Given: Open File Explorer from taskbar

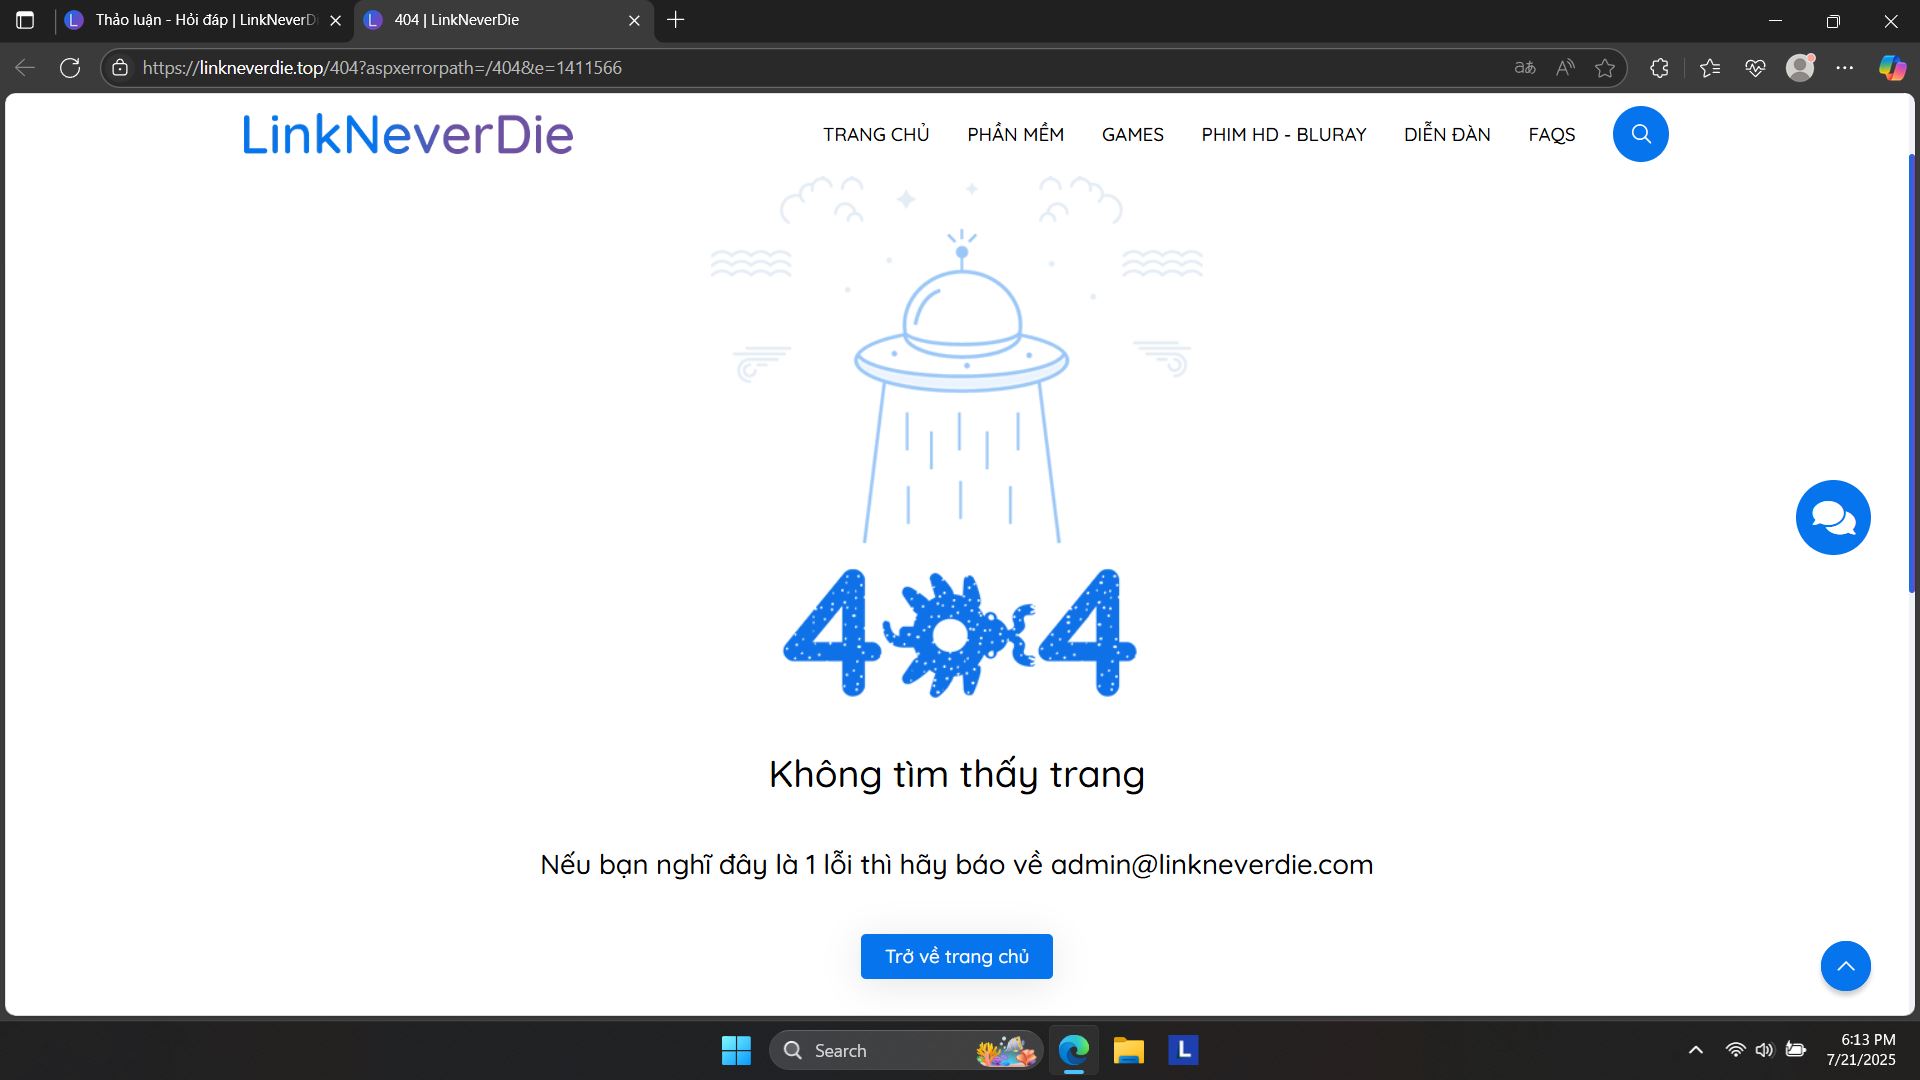Looking at the screenshot, I should tap(1128, 1050).
